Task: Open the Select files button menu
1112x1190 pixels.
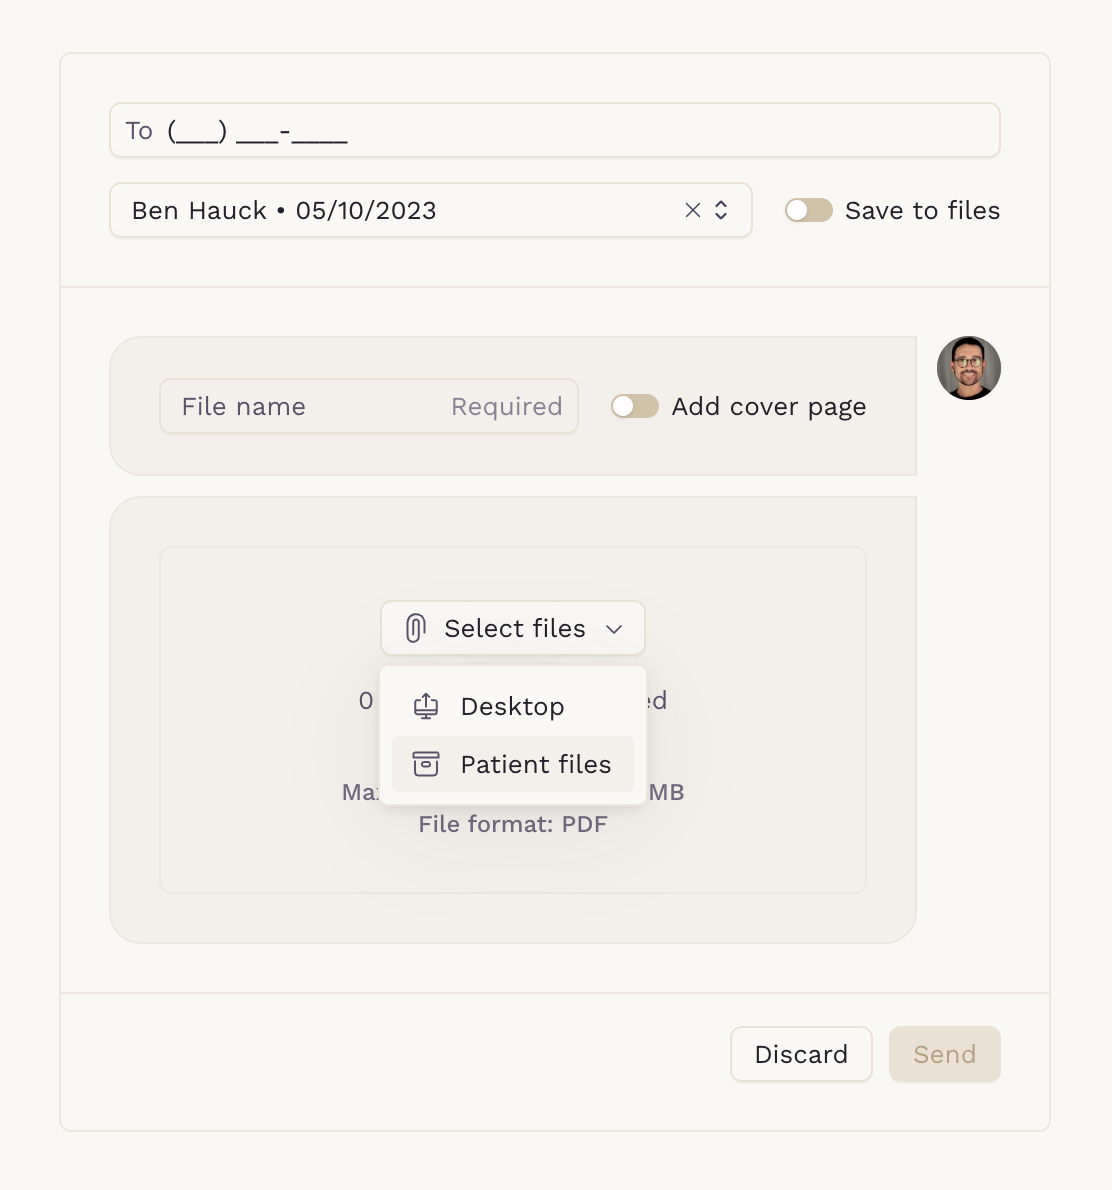Action: pyautogui.click(x=513, y=628)
